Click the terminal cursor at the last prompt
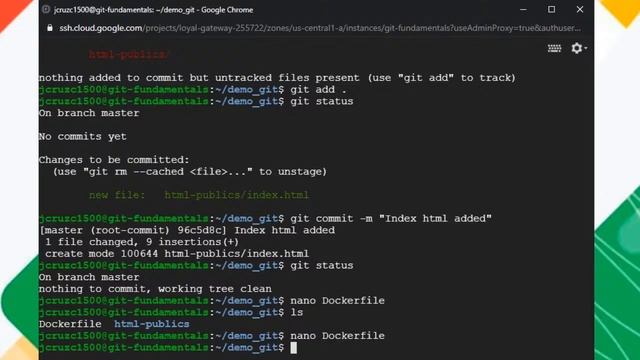The height and width of the screenshot is (360, 640). [293, 348]
